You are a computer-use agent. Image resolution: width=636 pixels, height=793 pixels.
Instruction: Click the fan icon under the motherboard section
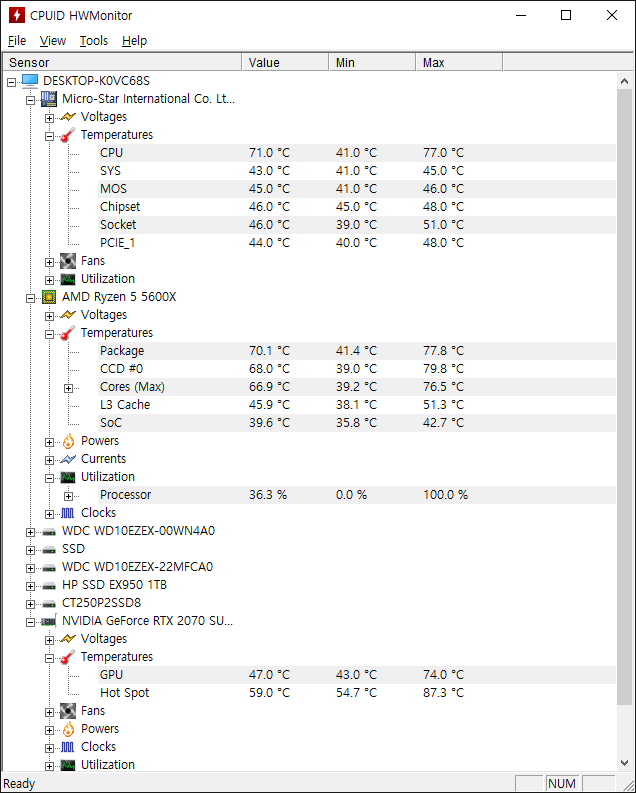pyautogui.click(x=67, y=261)
